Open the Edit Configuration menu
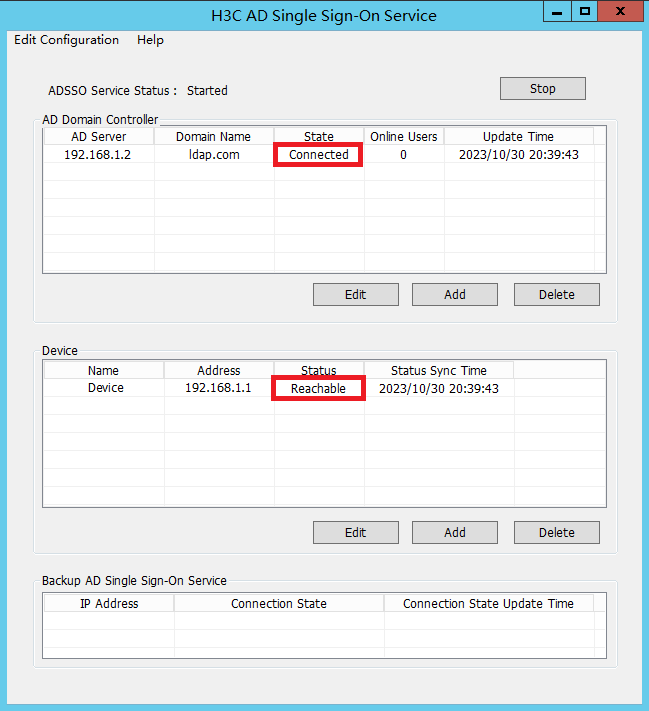The image size is (649, 711). [66, 40]
